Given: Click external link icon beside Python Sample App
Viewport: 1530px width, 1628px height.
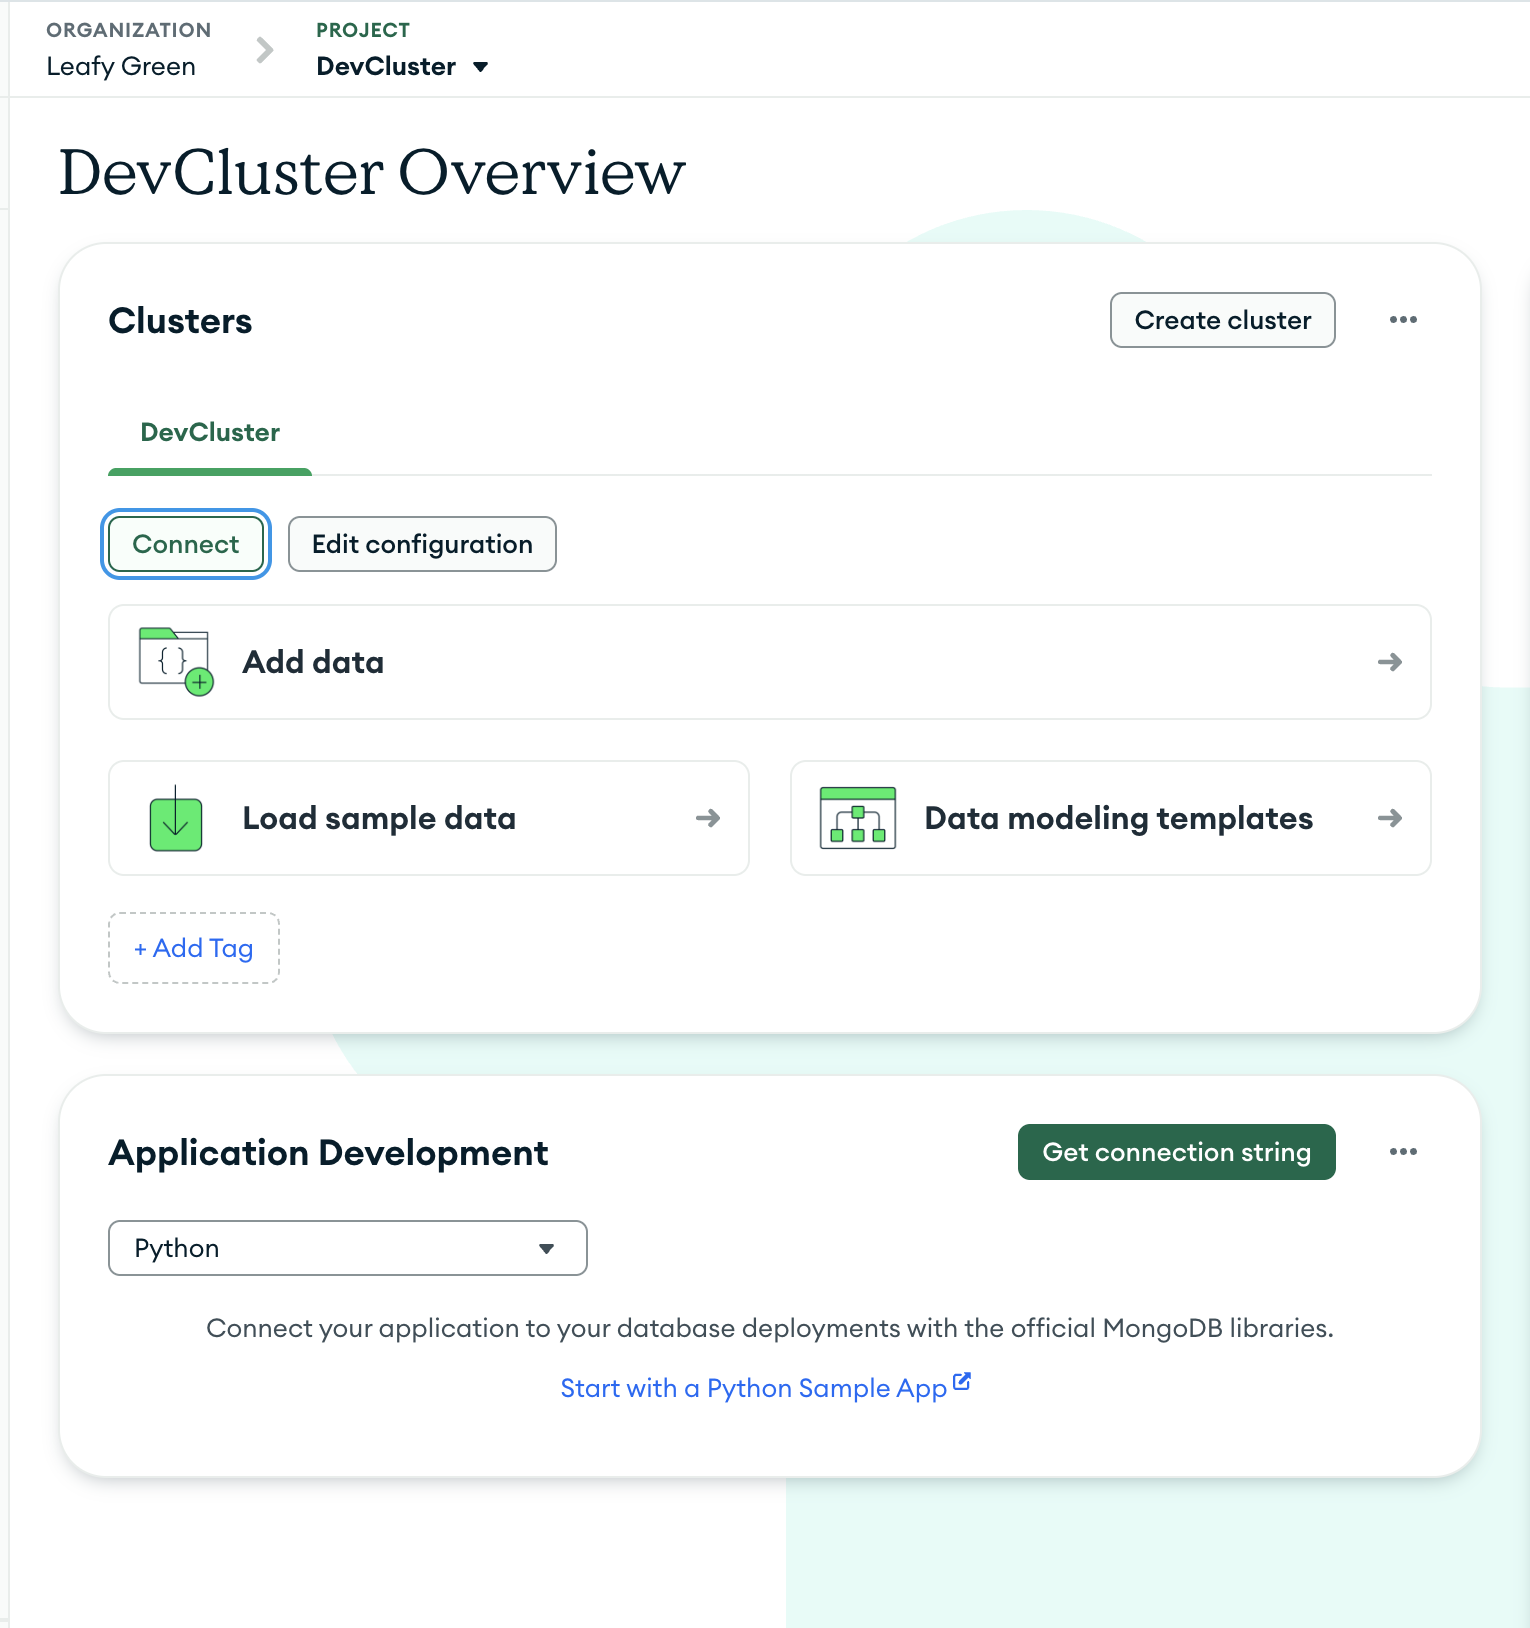Looking at the screenshot, I should [x=962, y=1382].
